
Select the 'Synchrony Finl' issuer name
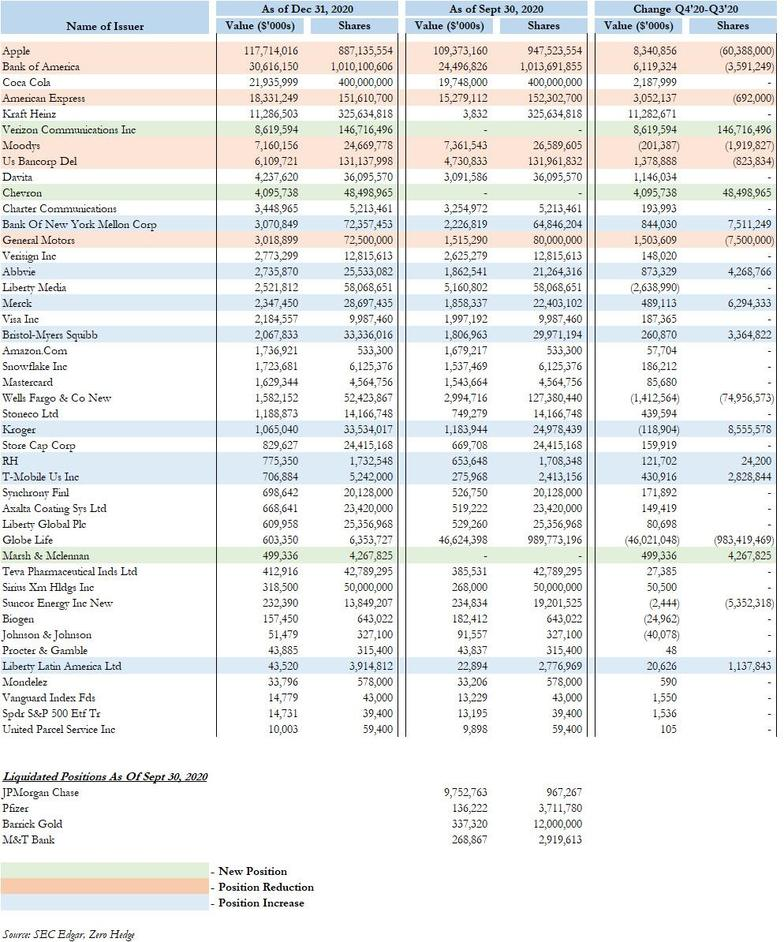(35, 493)
